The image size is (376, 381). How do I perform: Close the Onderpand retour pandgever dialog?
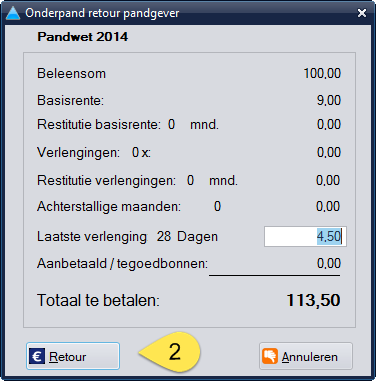(x=362, y=13)
